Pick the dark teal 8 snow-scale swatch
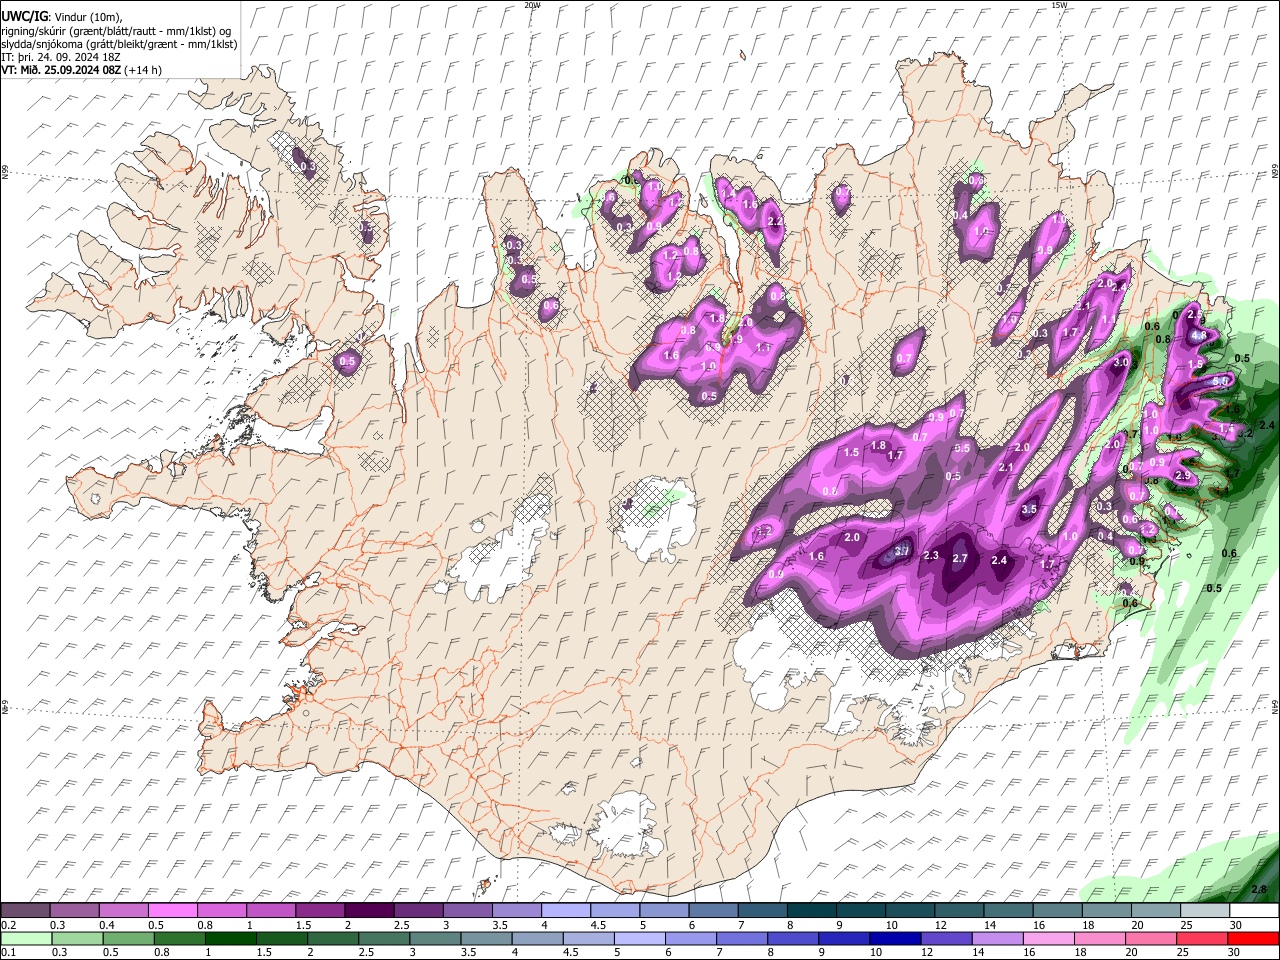1280x960 pixels. [810, 911]
